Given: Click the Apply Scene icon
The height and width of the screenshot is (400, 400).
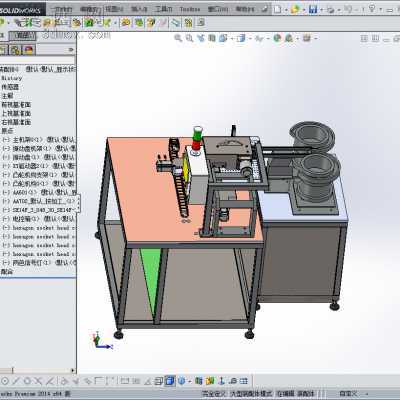Looking at the screenshot, I should (289, 38).
